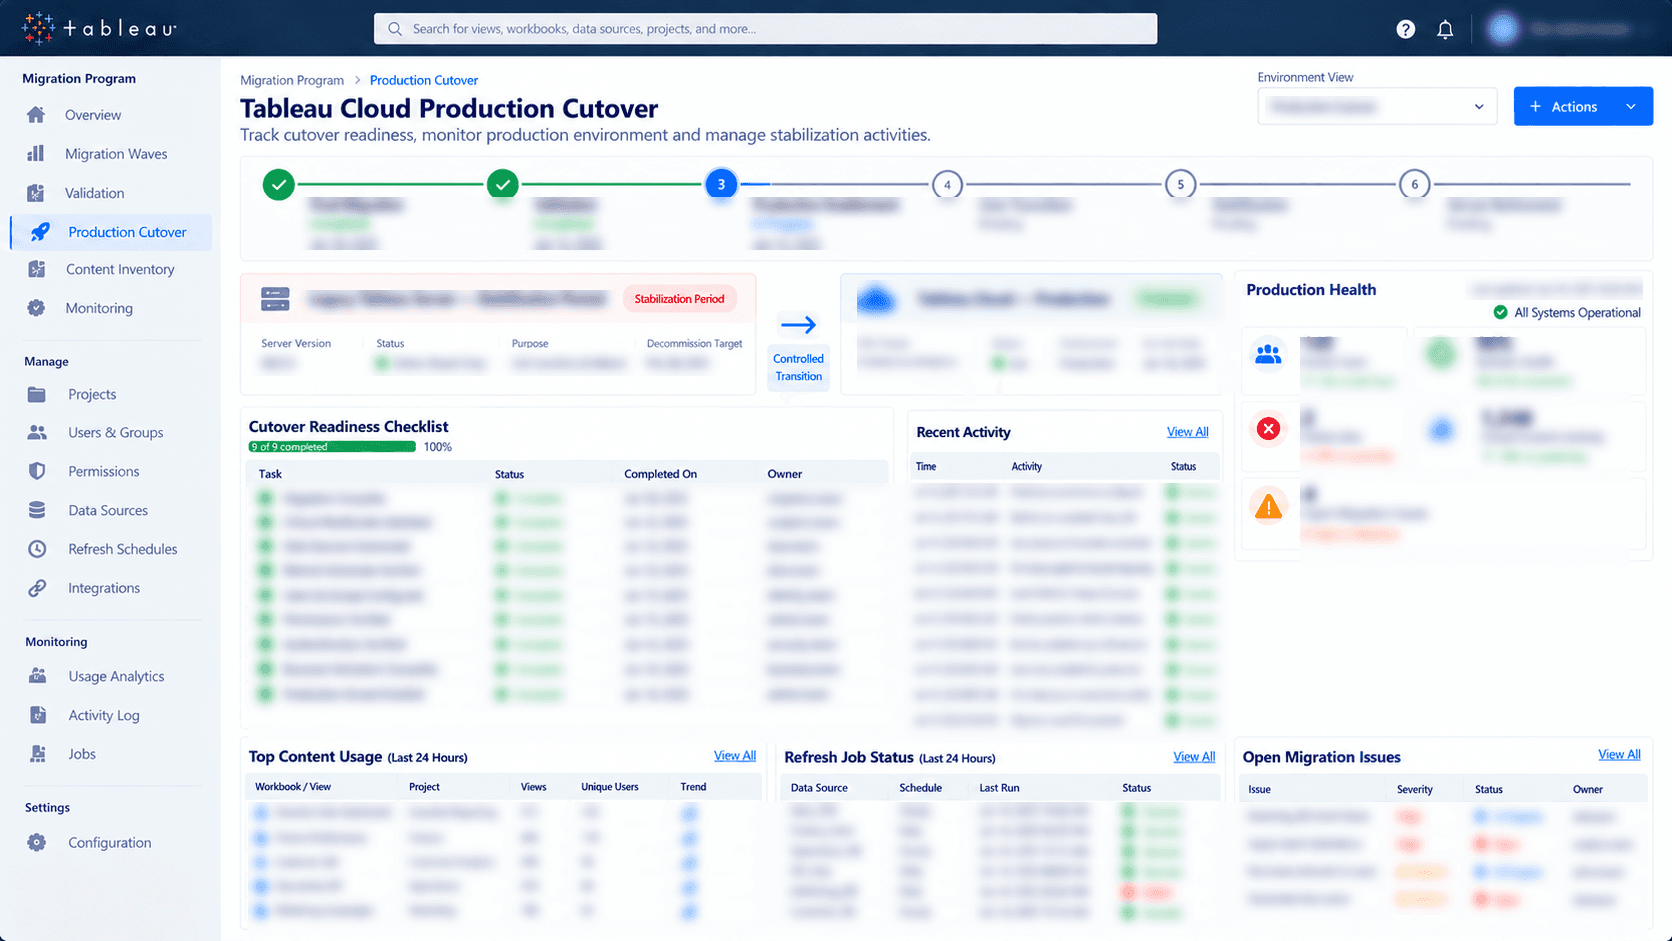Click View All in Refresh Job Status
1672x941 pixels.
1194,757
